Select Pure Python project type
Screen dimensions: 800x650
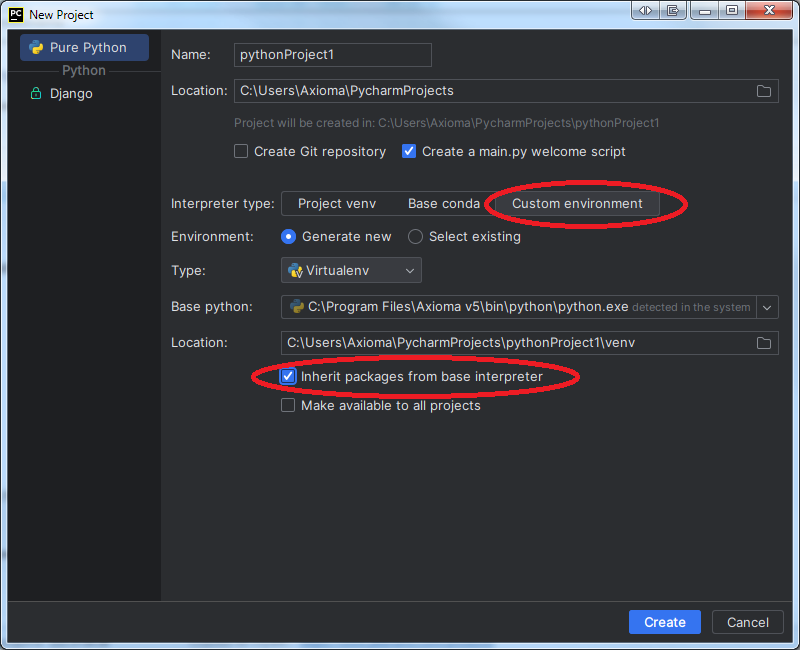coord(84,47)
